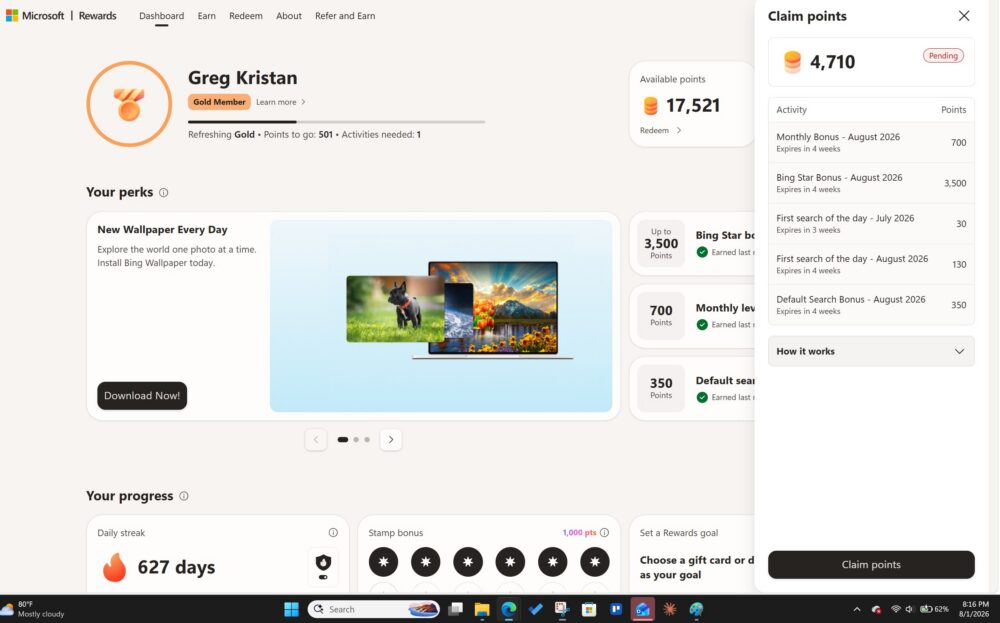Open the Your perks info icon
The image size is (1000, 623).
163,193
